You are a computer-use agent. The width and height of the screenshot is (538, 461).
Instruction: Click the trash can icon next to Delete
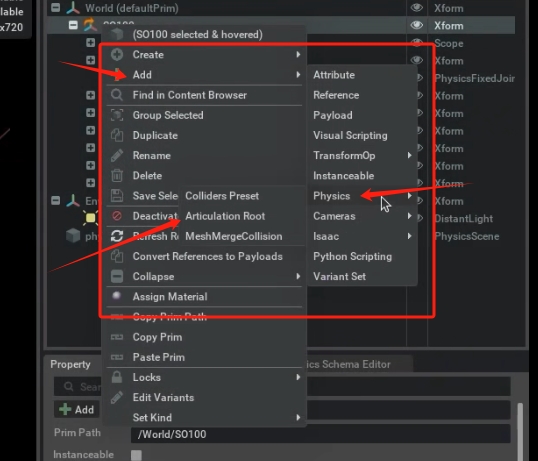[117, 176]
